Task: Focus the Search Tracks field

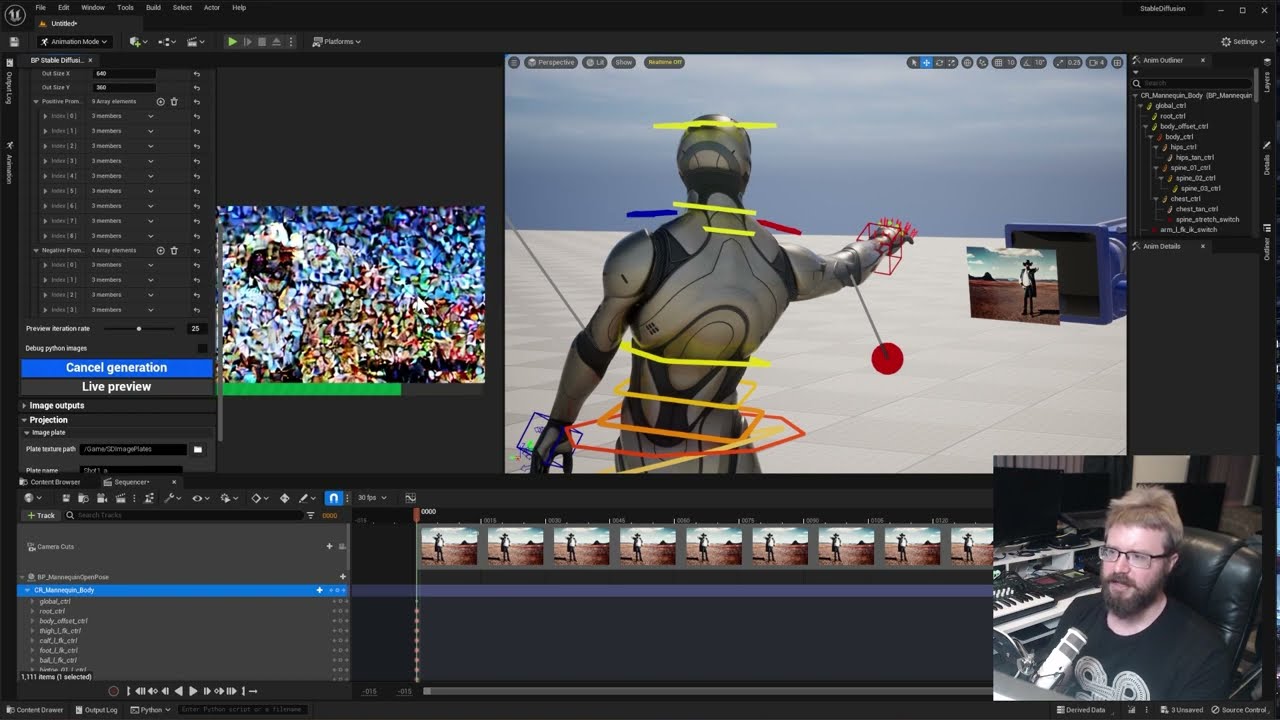Action: [x=185, y=515]
